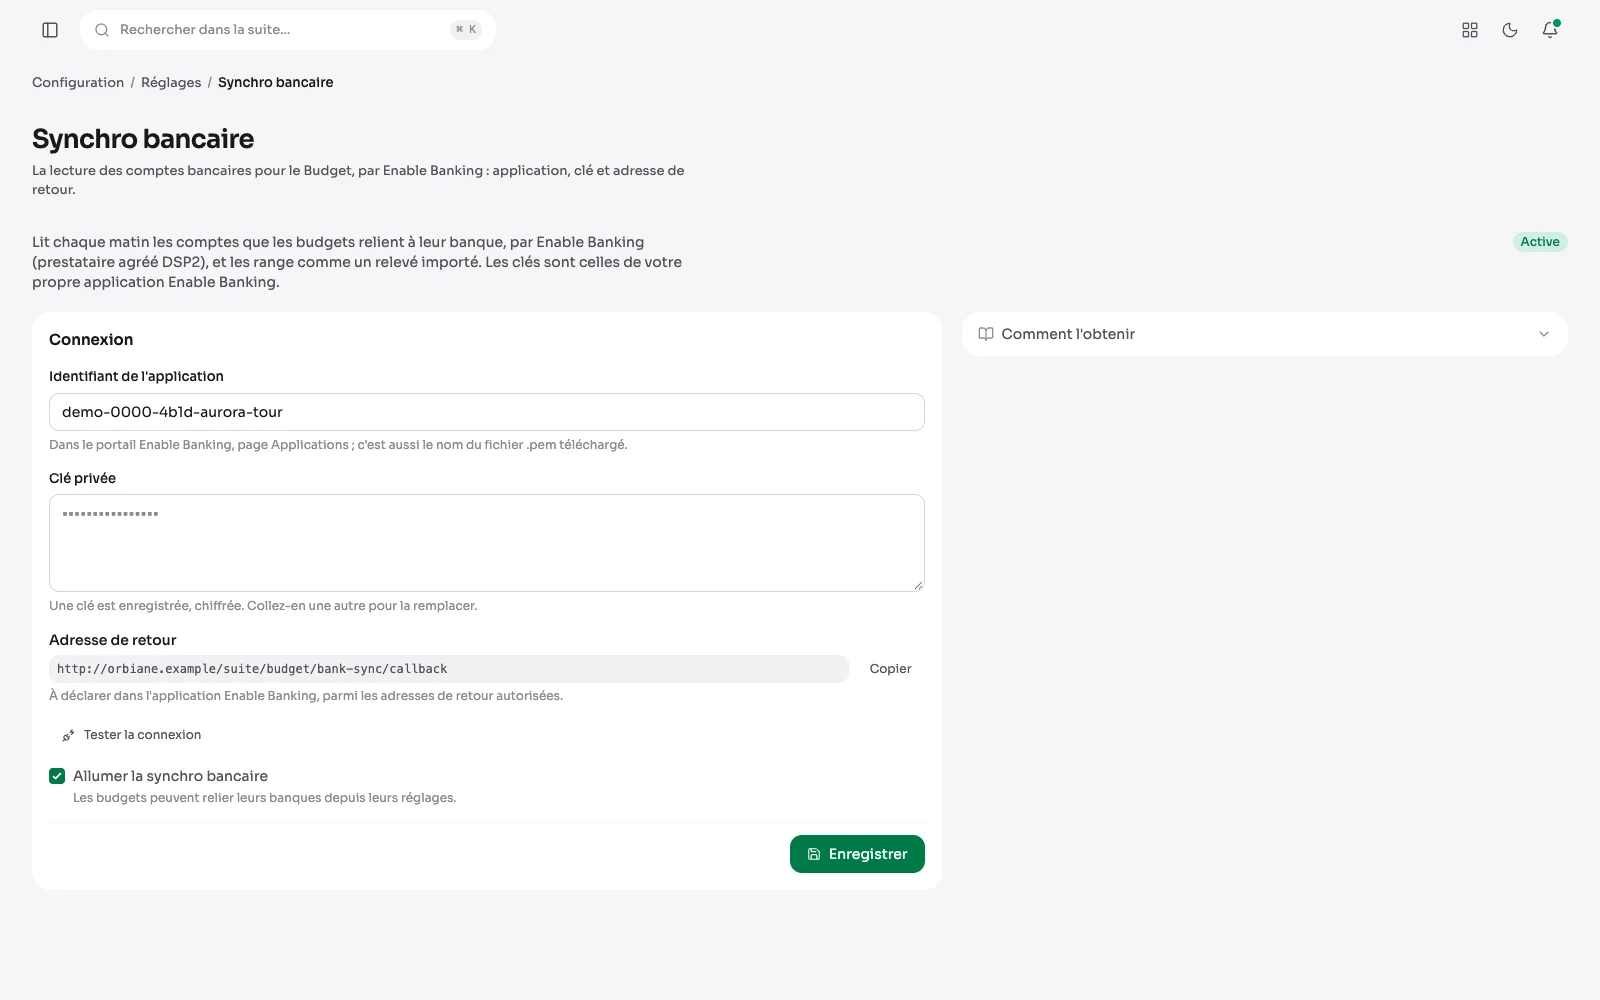The height and width of the screenshot is (1000, 1600).
Task: Switch to dark mode moon icon
Action: coord(1510,30)
